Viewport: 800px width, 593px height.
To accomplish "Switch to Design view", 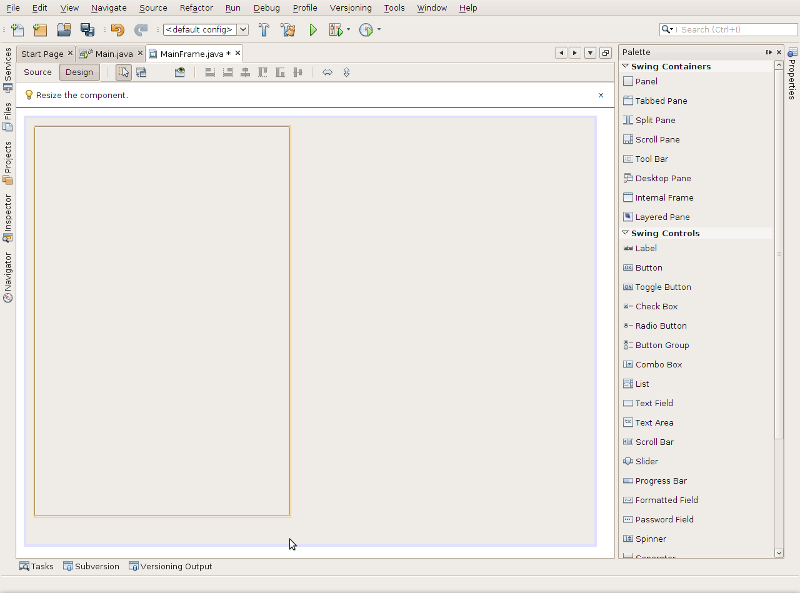I will click(x=79, y=72).
